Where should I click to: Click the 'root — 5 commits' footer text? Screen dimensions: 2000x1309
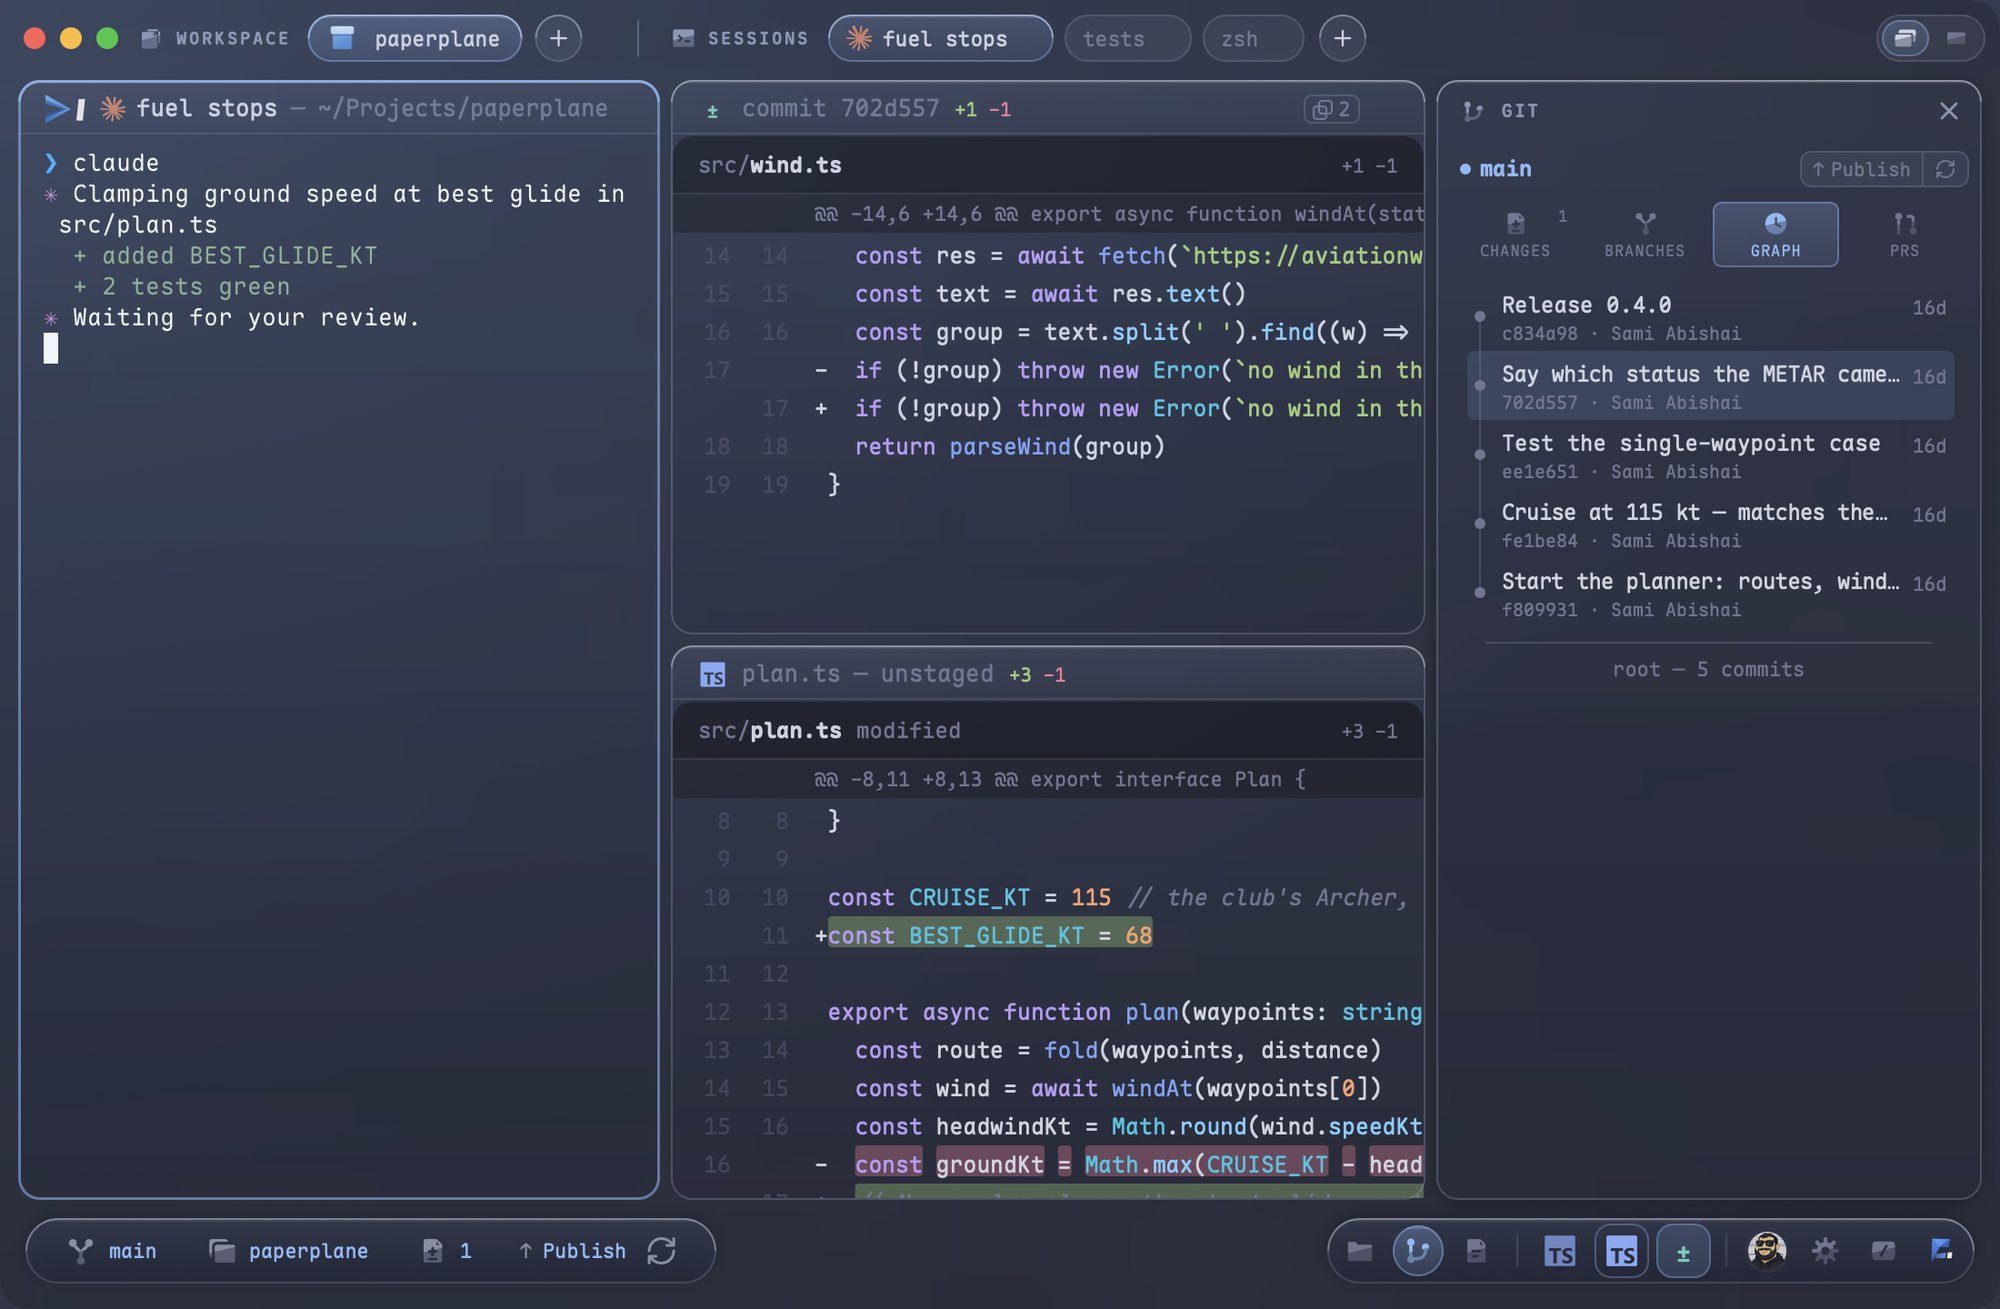click(1708, 669)
